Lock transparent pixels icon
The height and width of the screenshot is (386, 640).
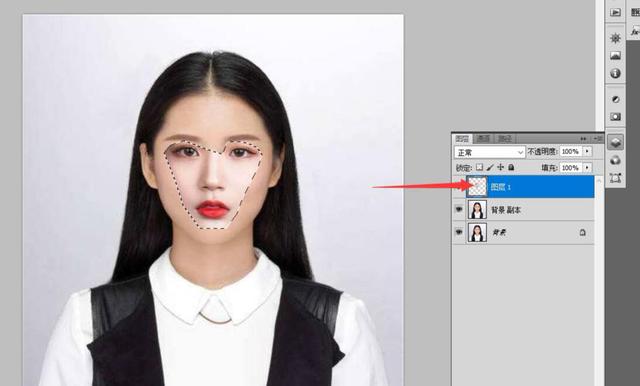pyautogui.click(x=480, y=167)
